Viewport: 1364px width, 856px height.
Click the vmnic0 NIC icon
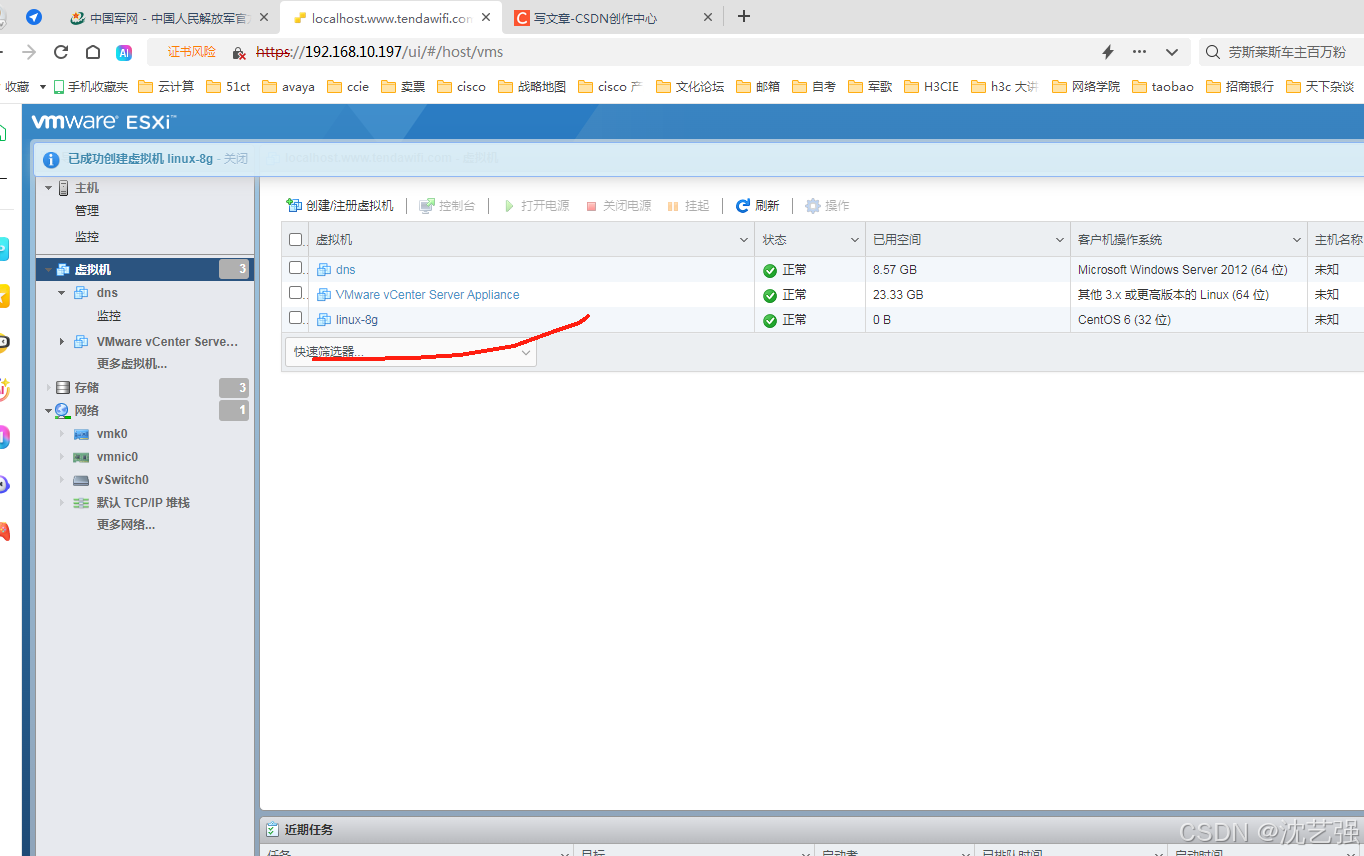(81, 457)
